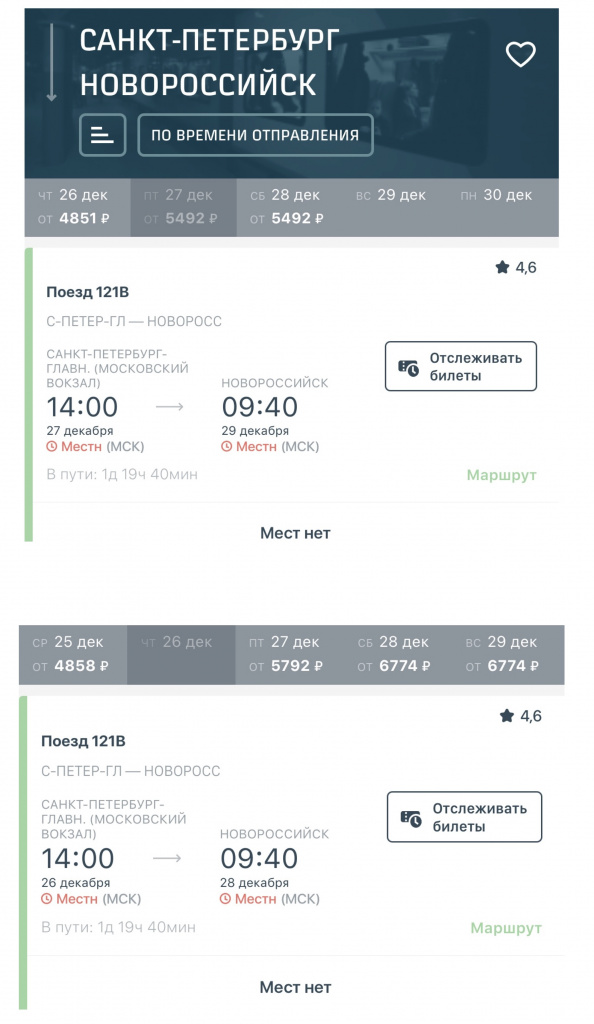Viewport: 594px width, 1024px height.
Task: Select вс 29 дек in top date strip
Action: pyautogui.click(x=396, y=207)
